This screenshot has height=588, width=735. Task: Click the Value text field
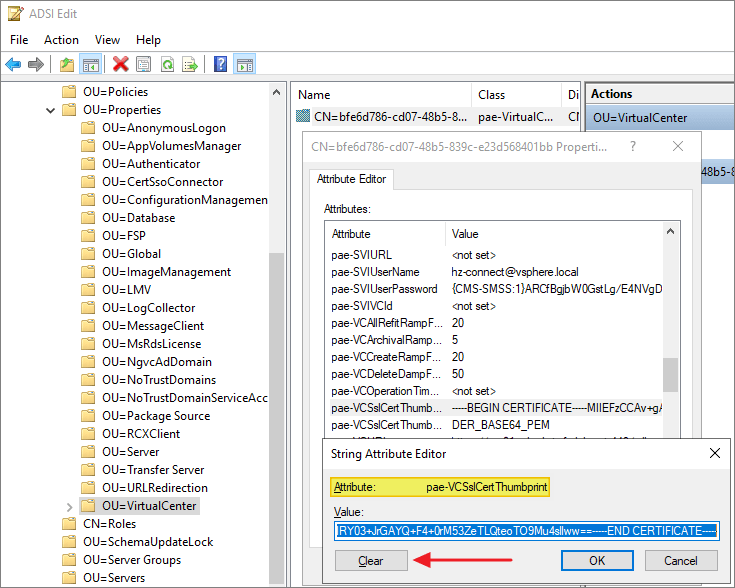[526, 531]
